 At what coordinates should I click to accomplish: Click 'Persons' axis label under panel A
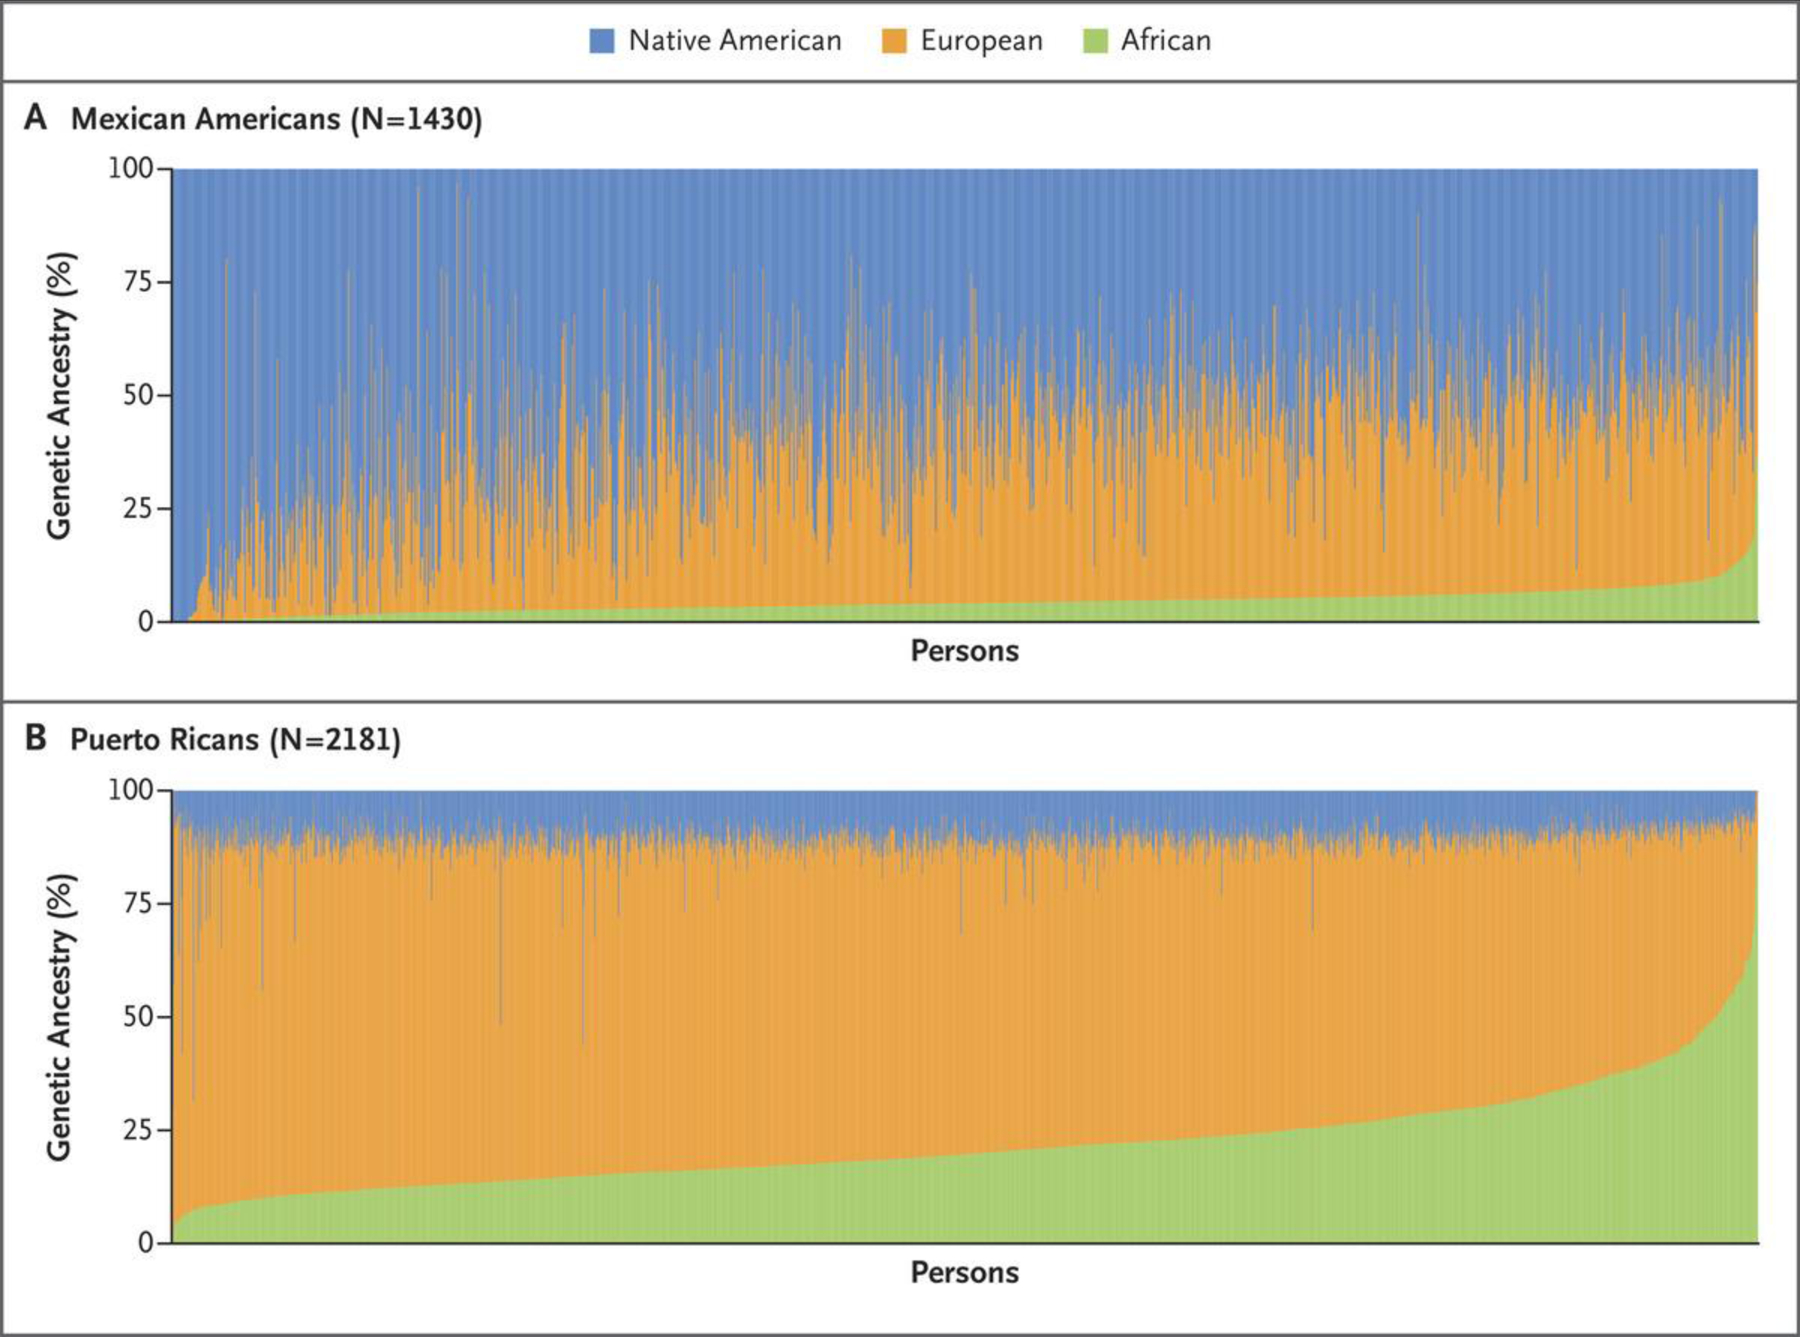click(x=964, y=651)
